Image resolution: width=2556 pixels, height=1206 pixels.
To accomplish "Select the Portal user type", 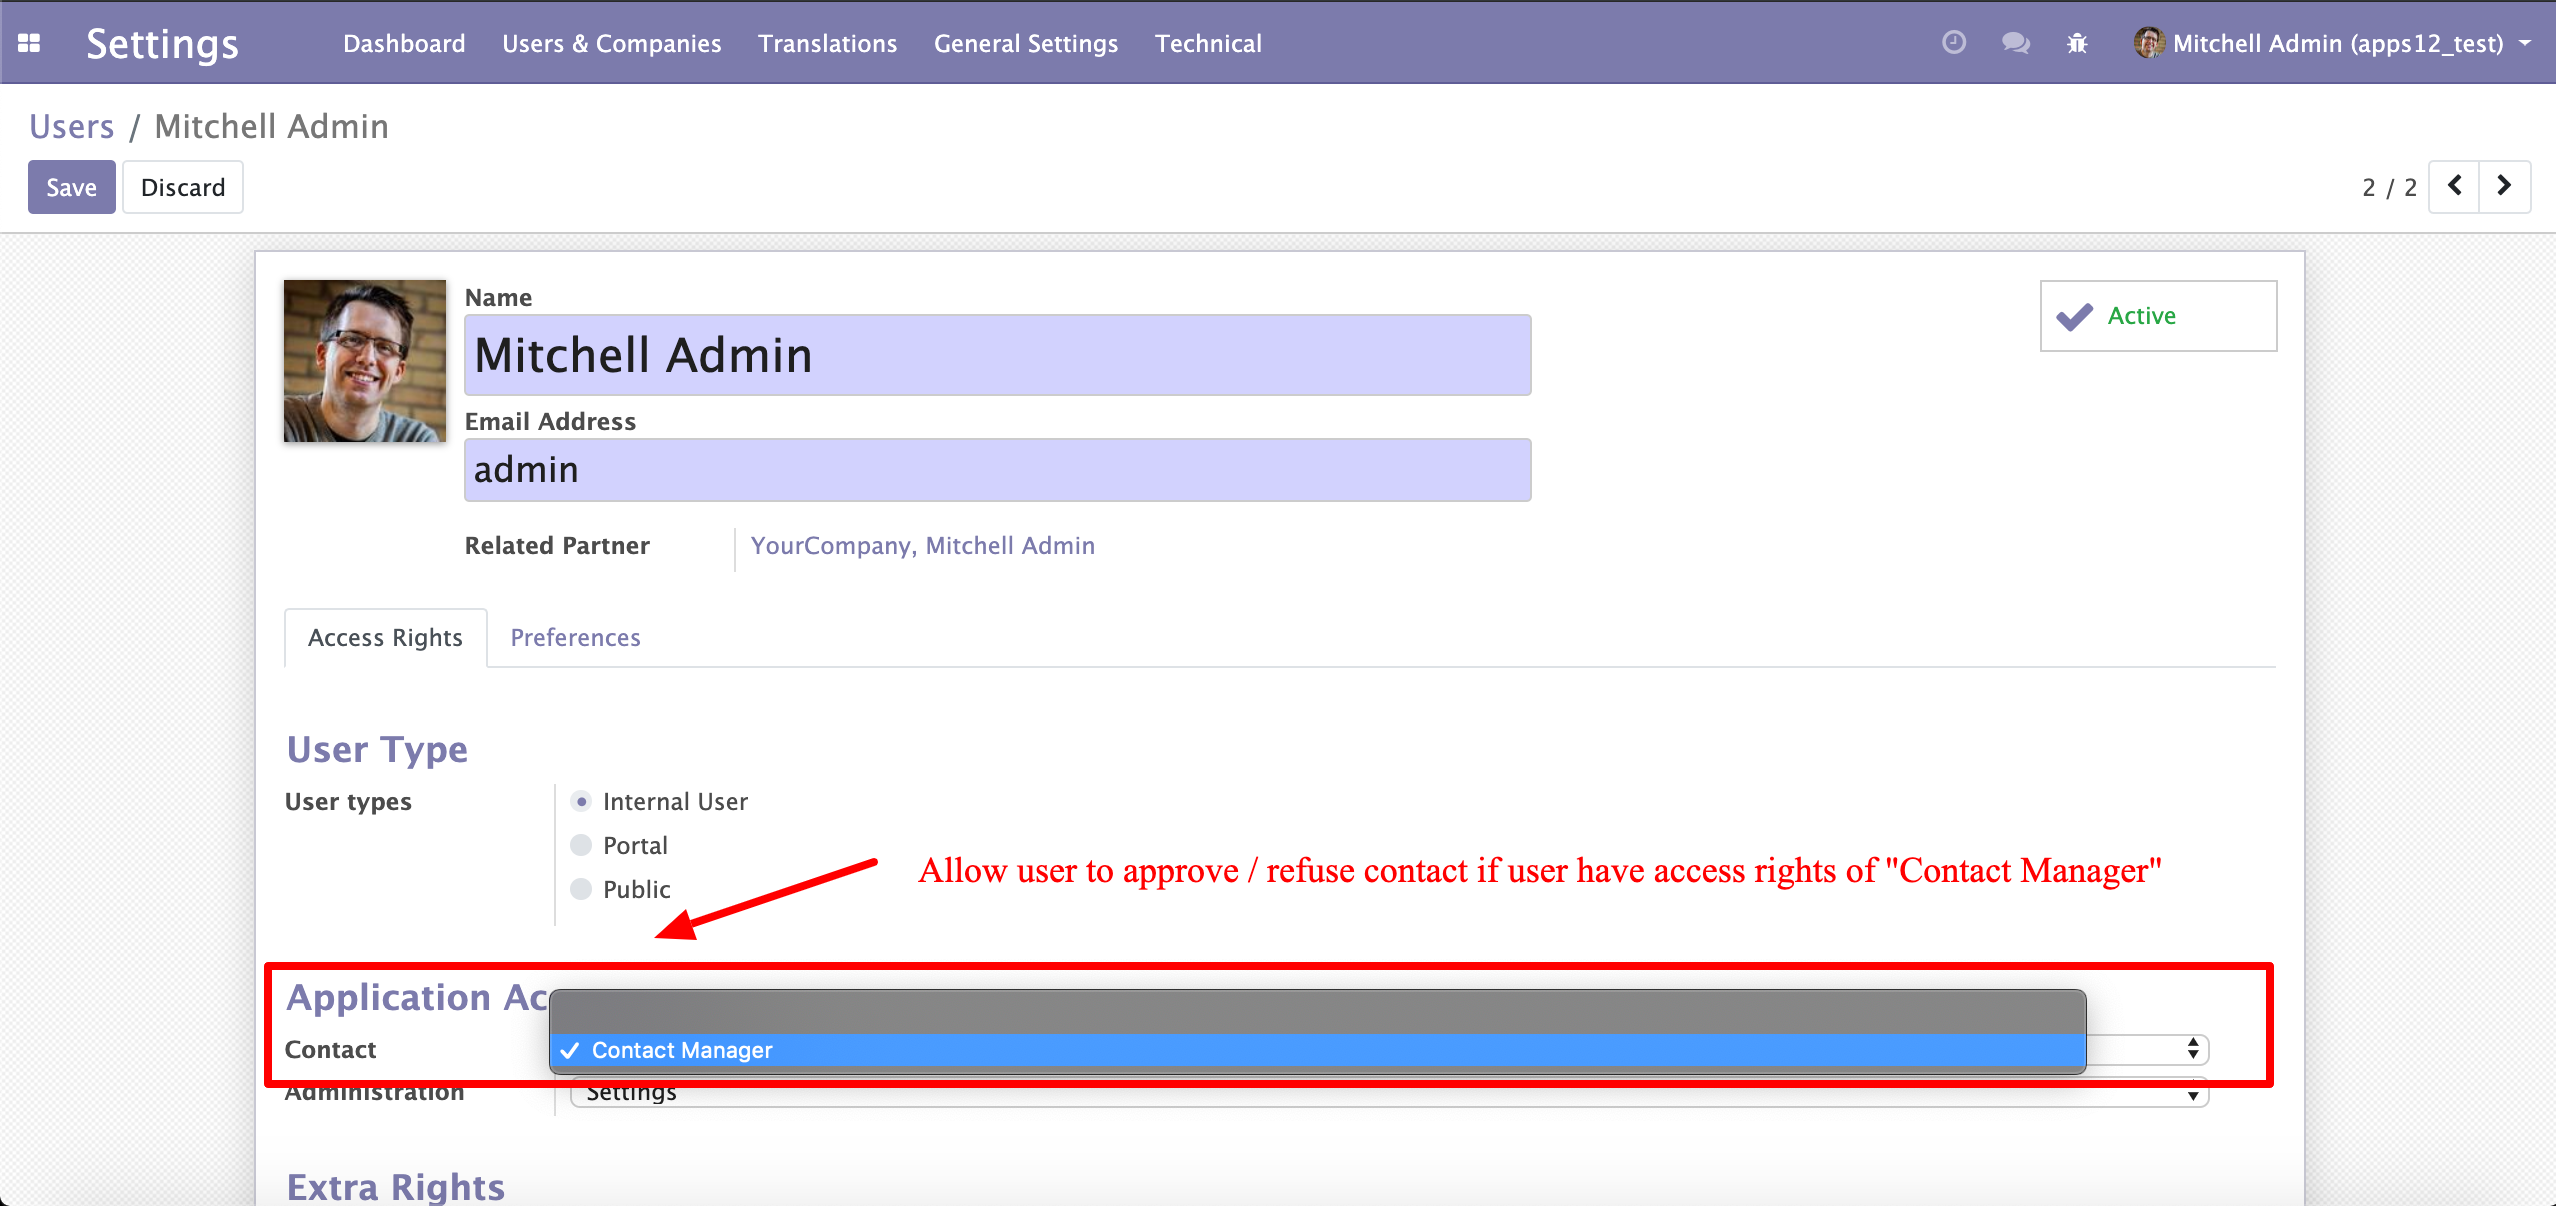I will click(581, 846).
